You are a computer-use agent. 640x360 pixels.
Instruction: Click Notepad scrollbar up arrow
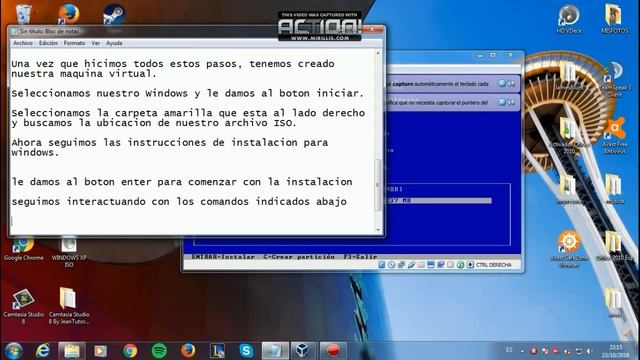tap(378, 53)
